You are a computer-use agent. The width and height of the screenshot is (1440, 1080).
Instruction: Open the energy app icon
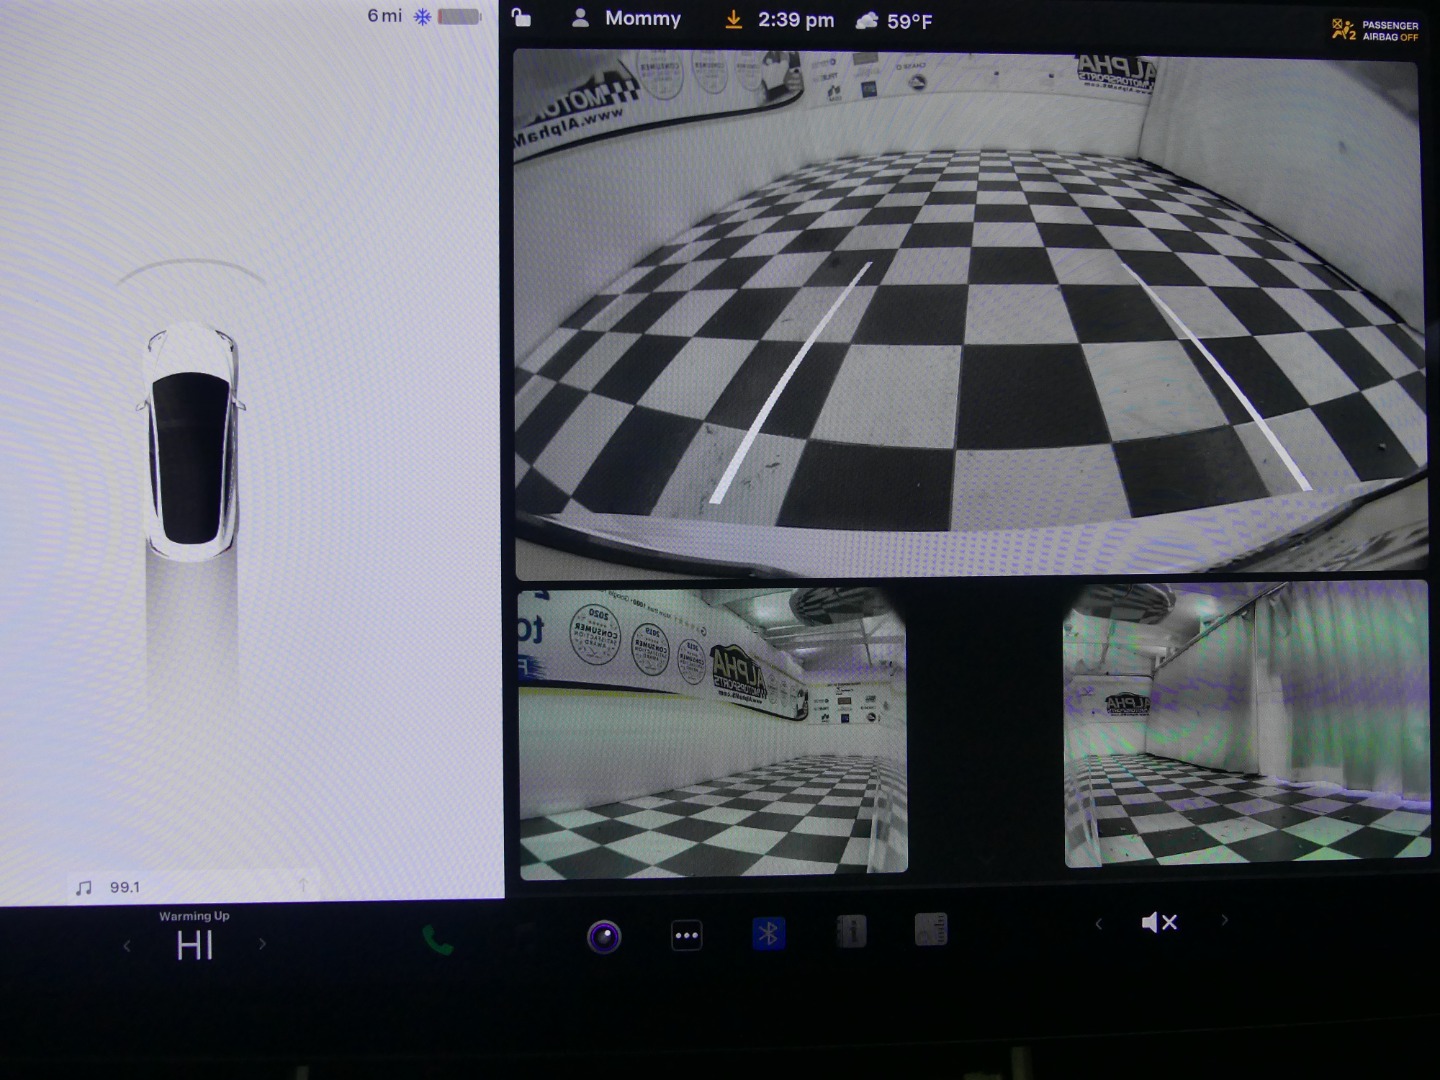(930, 930)
